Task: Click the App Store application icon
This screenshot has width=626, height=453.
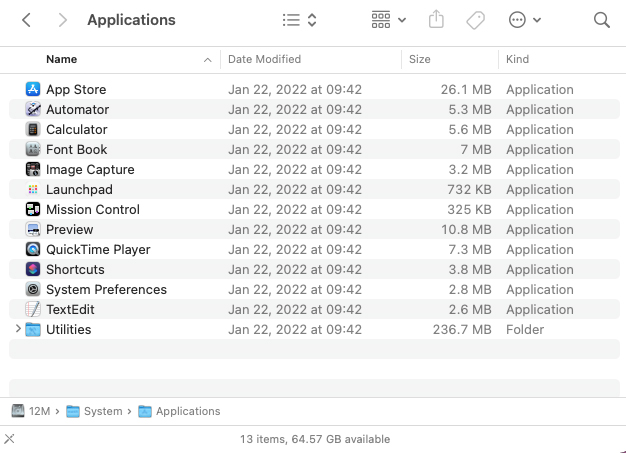Action: [x=32, y=89]
